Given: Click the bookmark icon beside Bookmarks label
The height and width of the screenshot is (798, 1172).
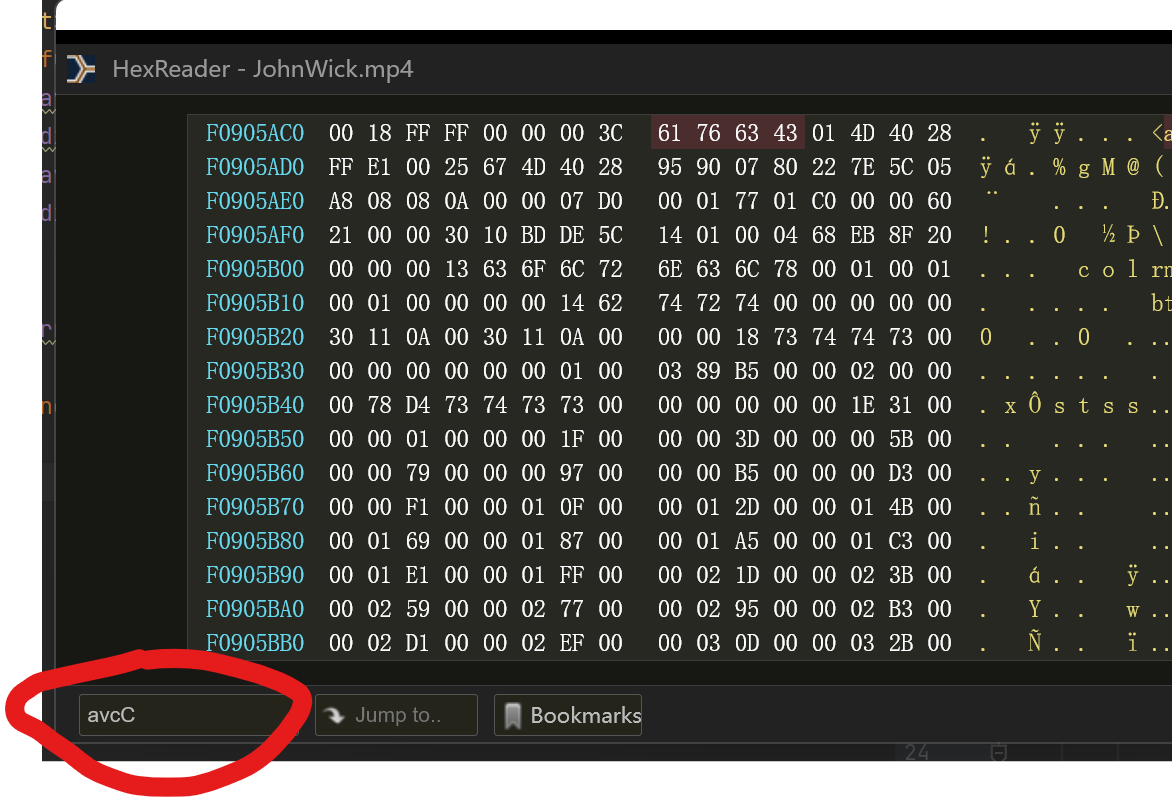Looking at the screenshot, I should tap(513, 715).
